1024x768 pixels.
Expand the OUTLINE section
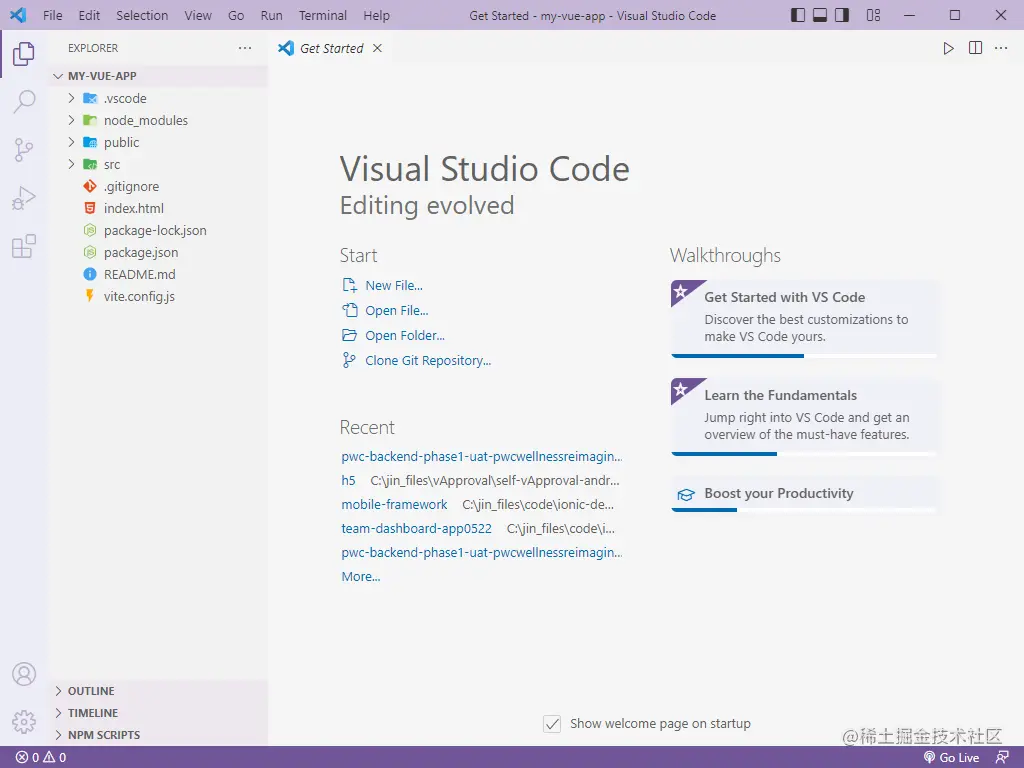click(160, 691)
